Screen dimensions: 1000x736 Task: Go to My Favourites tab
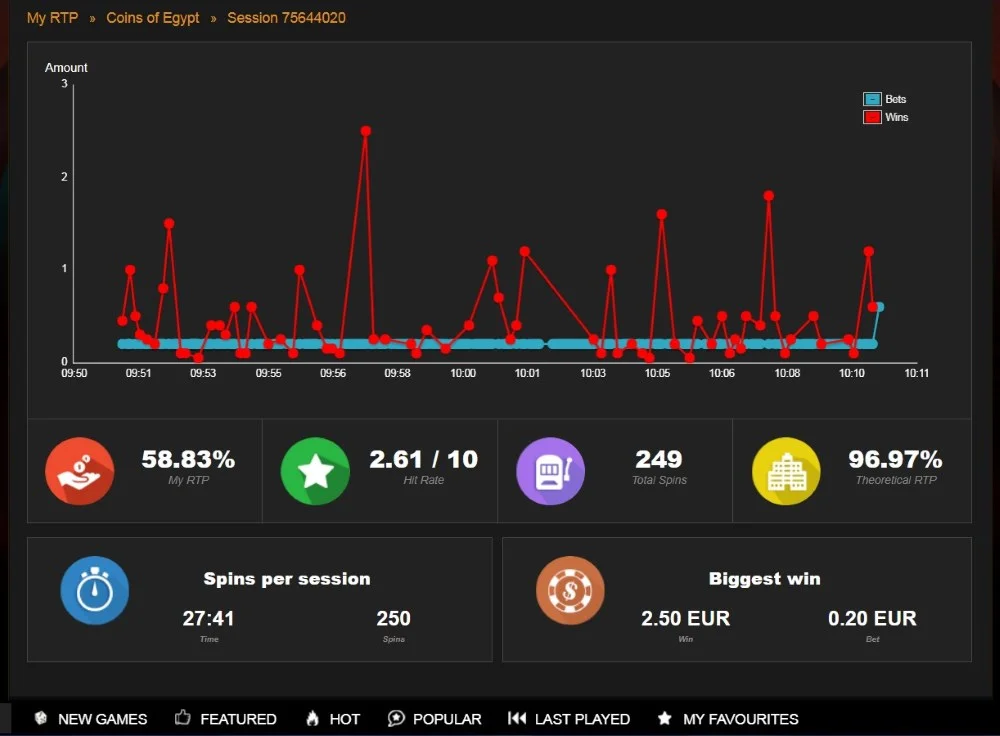coord(728,719)
